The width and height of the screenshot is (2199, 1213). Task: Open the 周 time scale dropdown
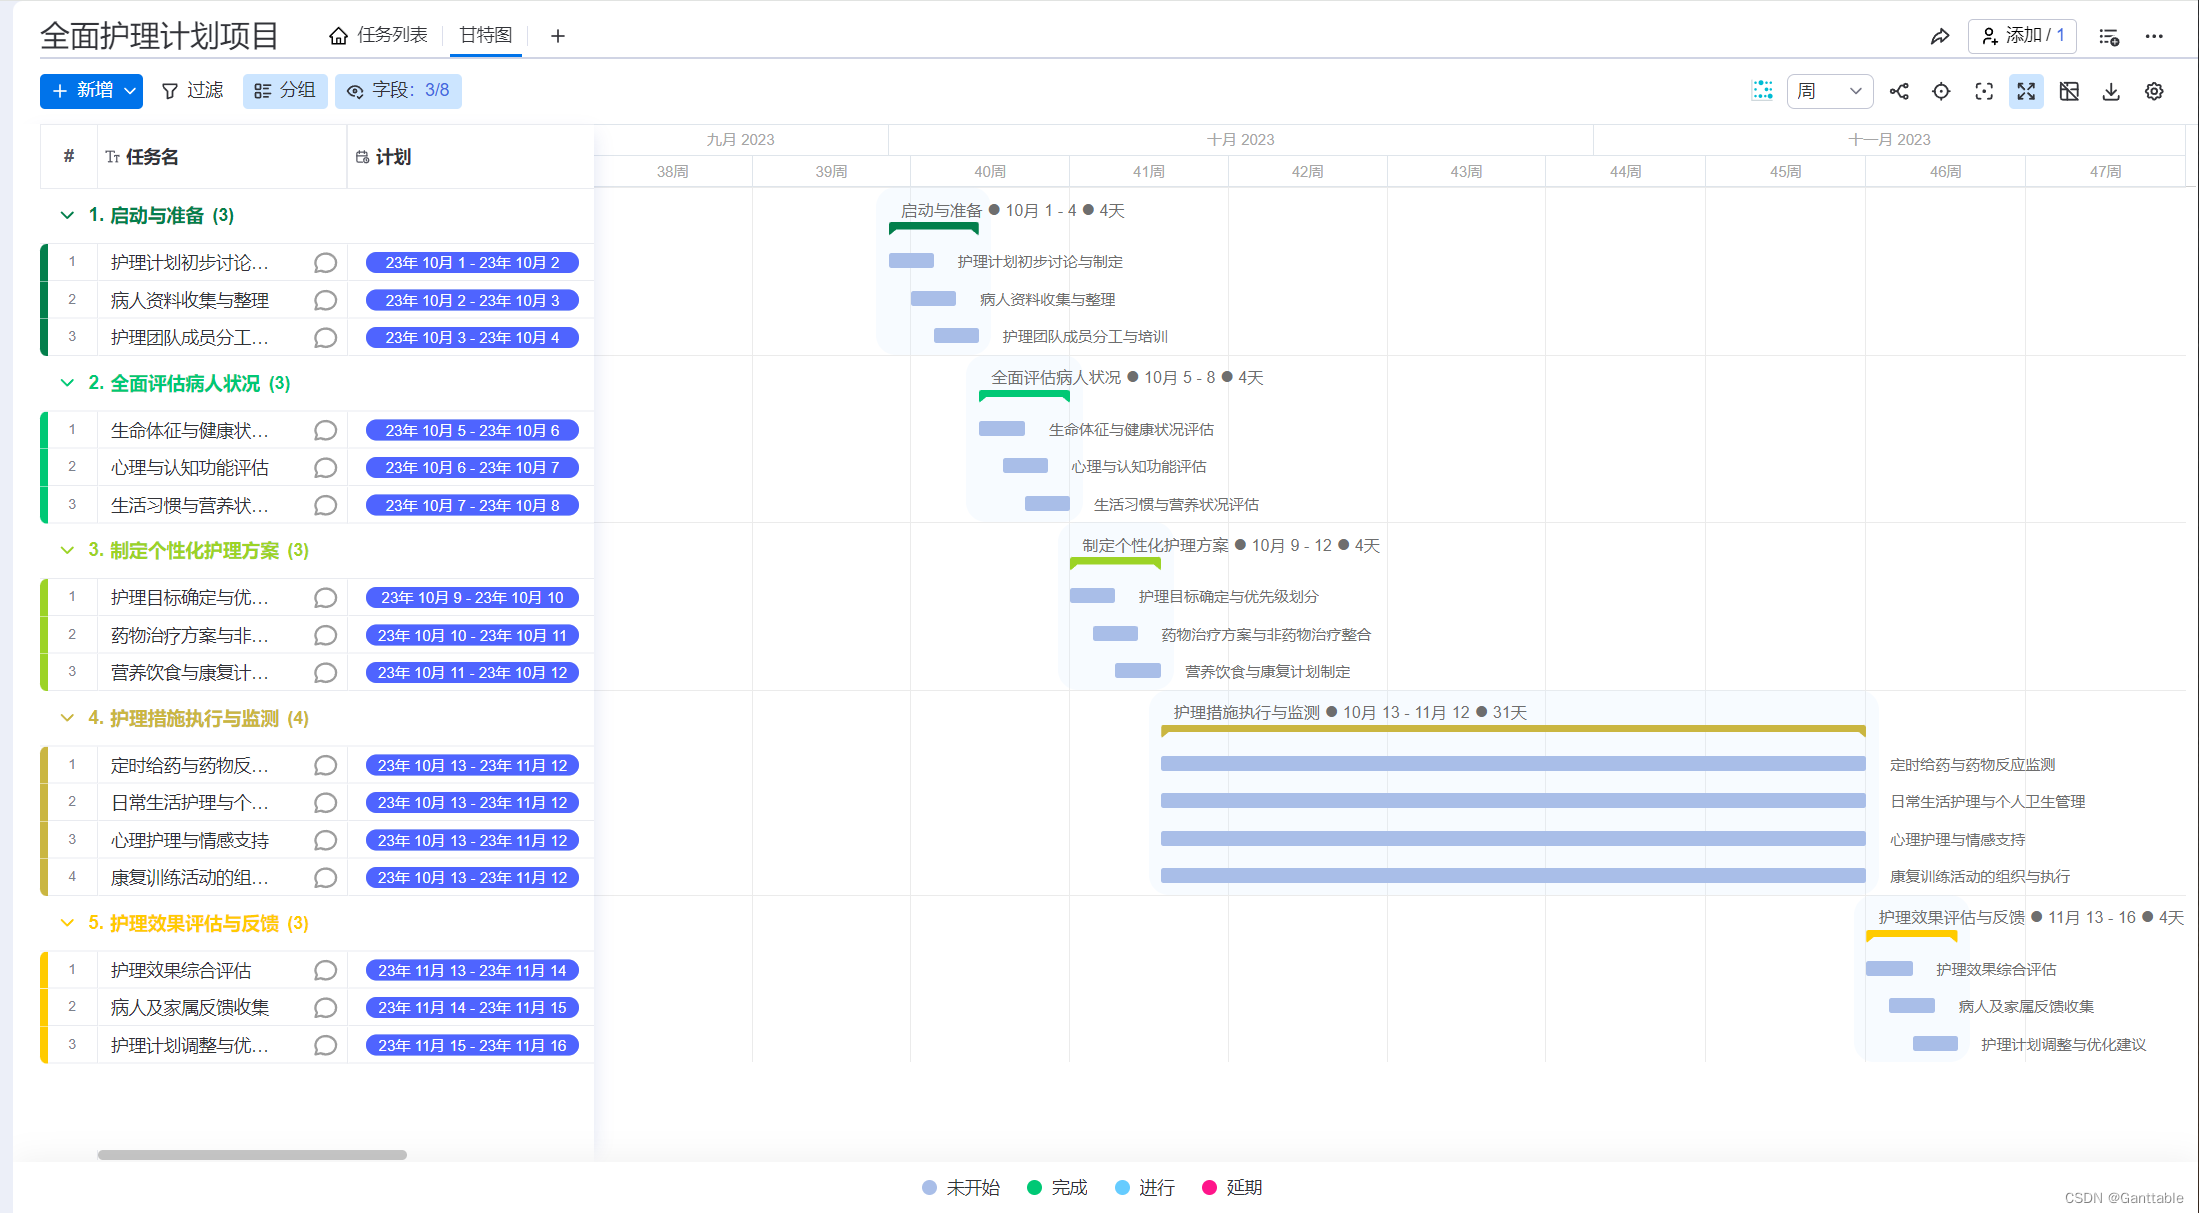tap(1829, 92)
